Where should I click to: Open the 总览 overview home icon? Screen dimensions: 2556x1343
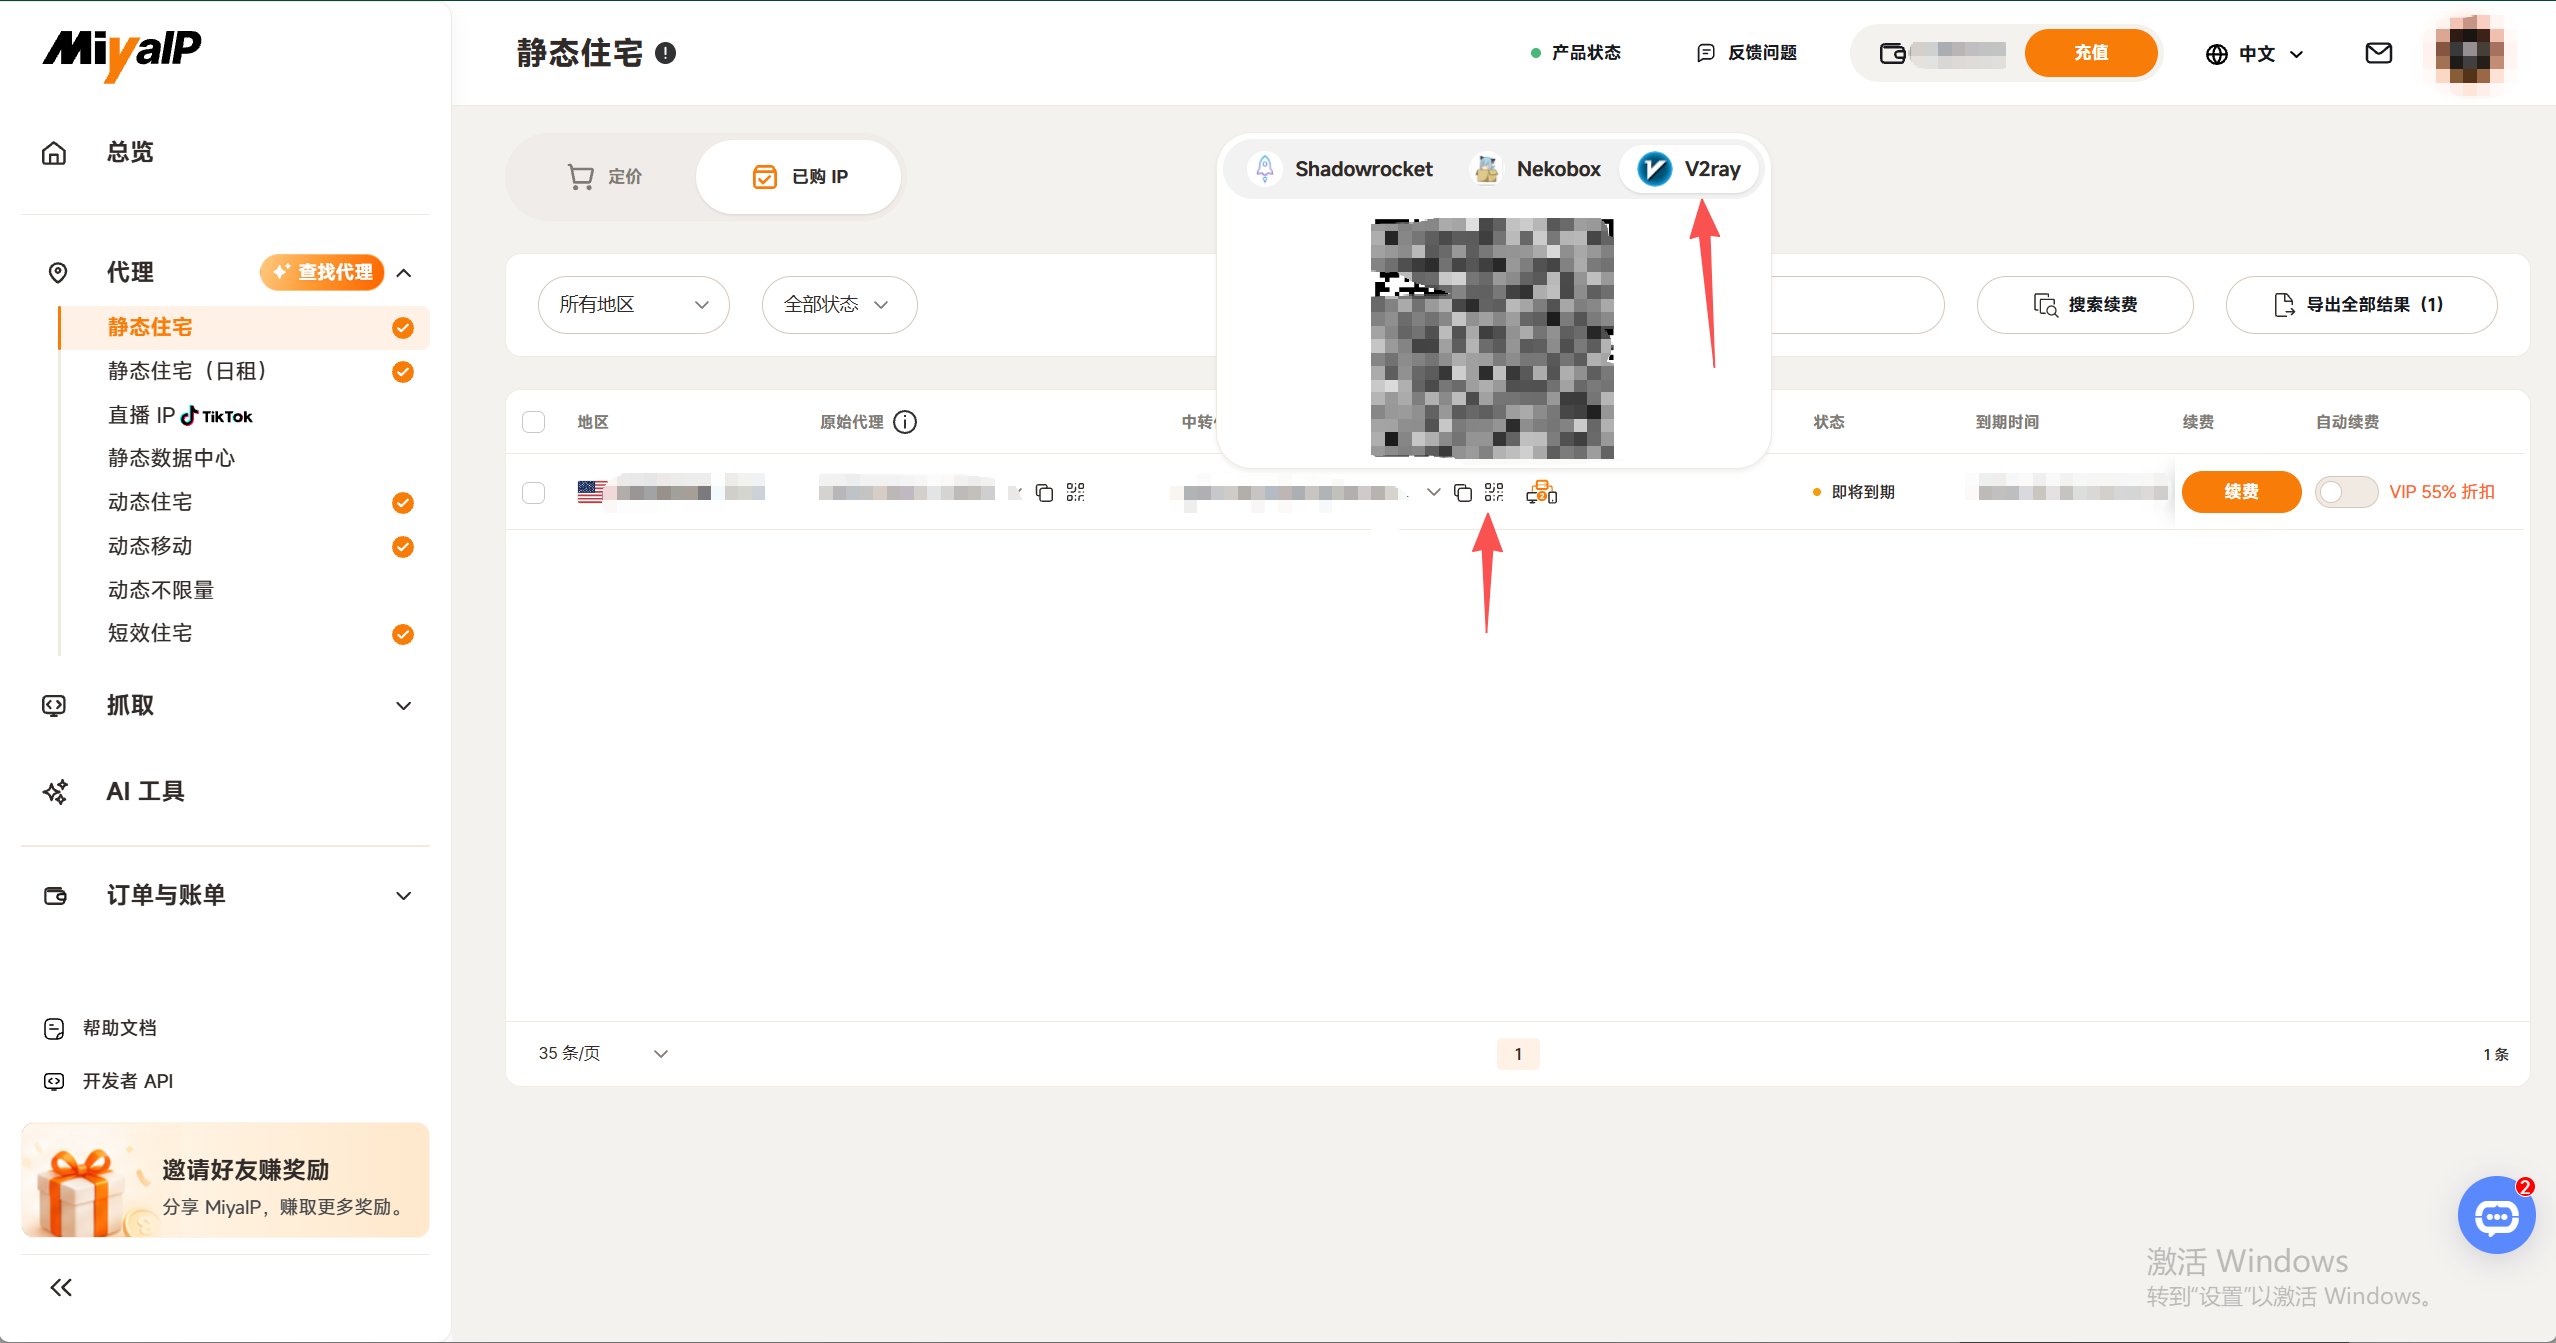pos(54,153)
